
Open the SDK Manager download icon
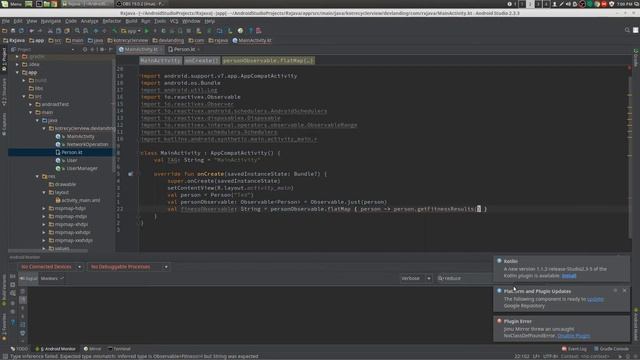230,31
